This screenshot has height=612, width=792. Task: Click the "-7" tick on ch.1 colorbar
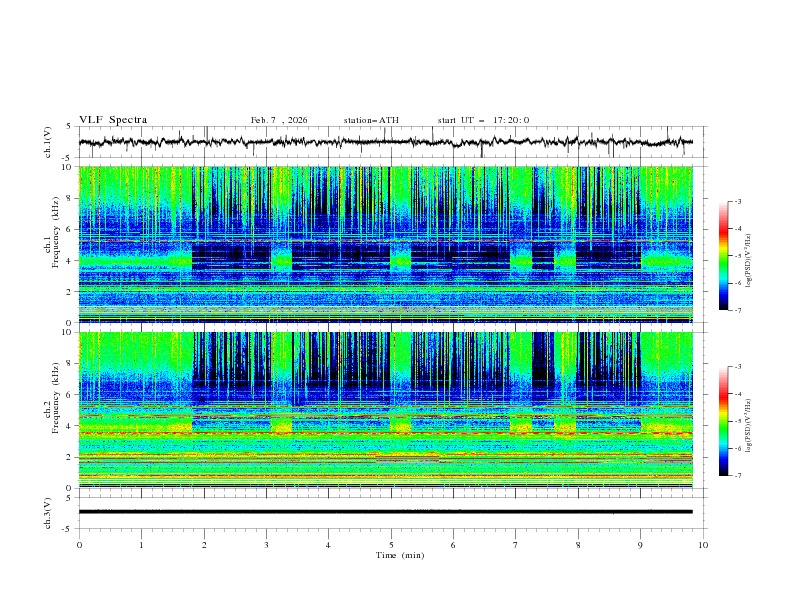coord(737,311)
